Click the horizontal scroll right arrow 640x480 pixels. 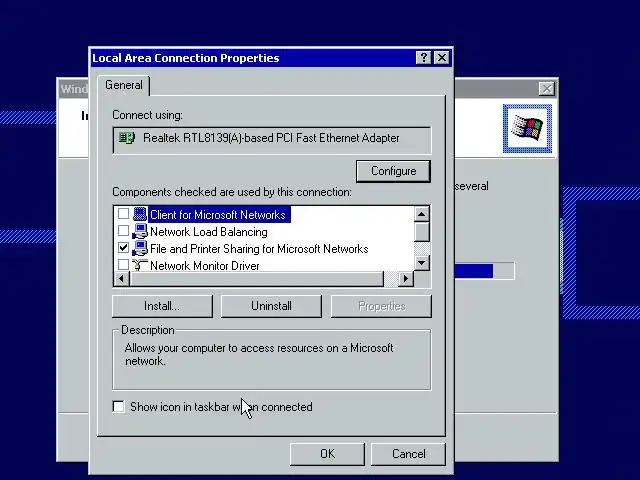pos(405,278)
